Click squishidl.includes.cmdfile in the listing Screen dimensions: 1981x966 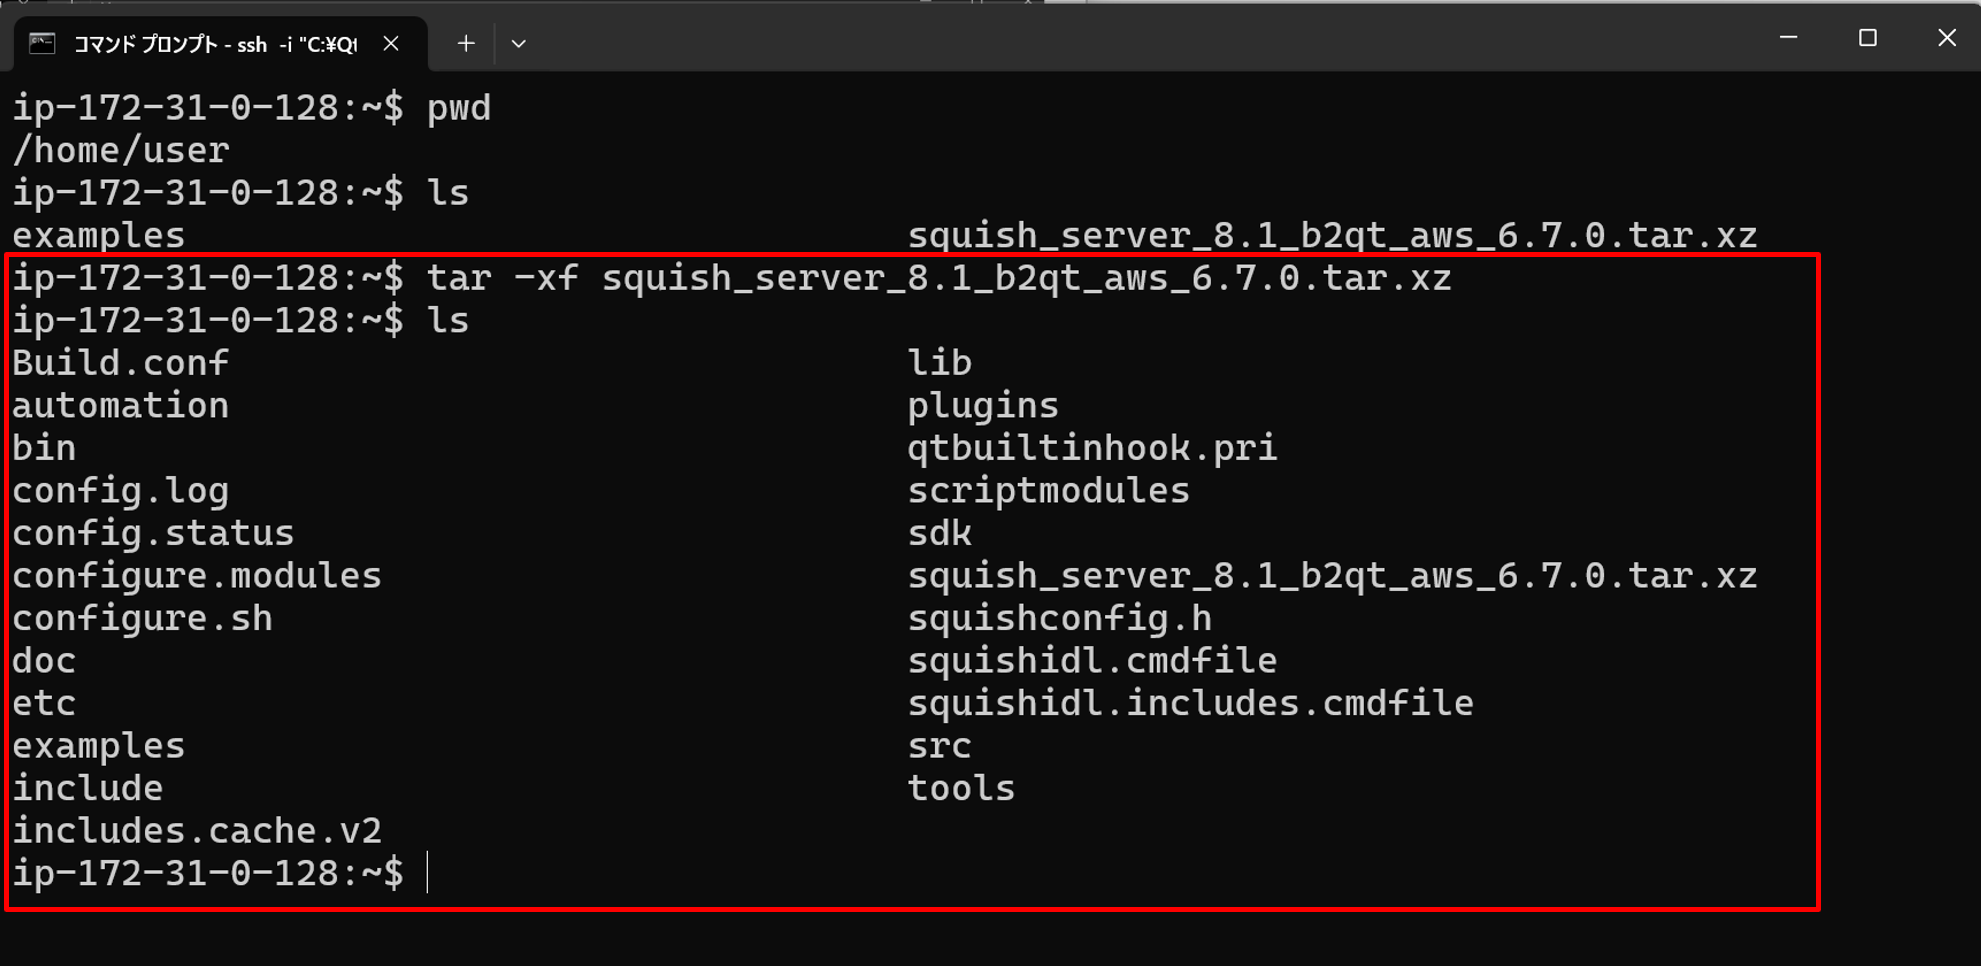click(x=1190, y=703)
